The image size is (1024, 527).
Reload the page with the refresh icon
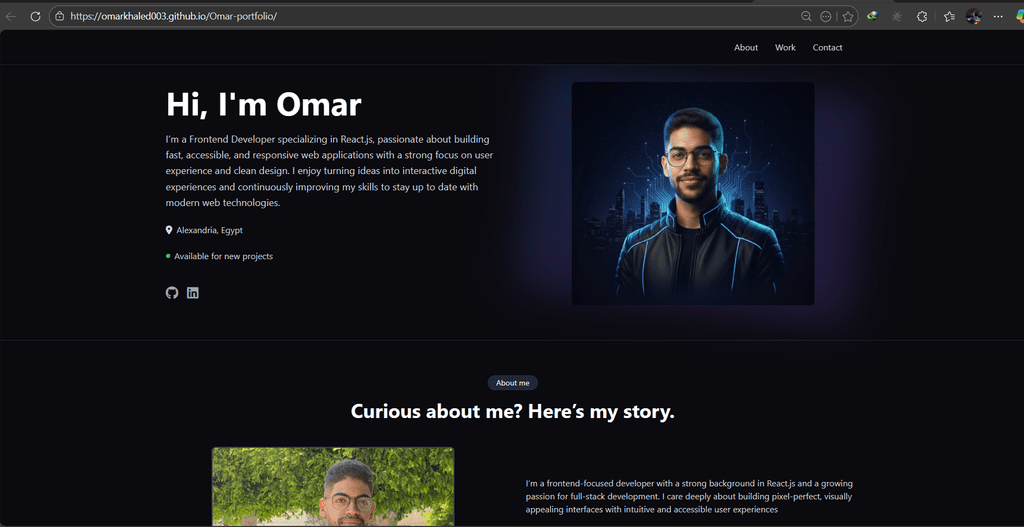click(35, 16)
